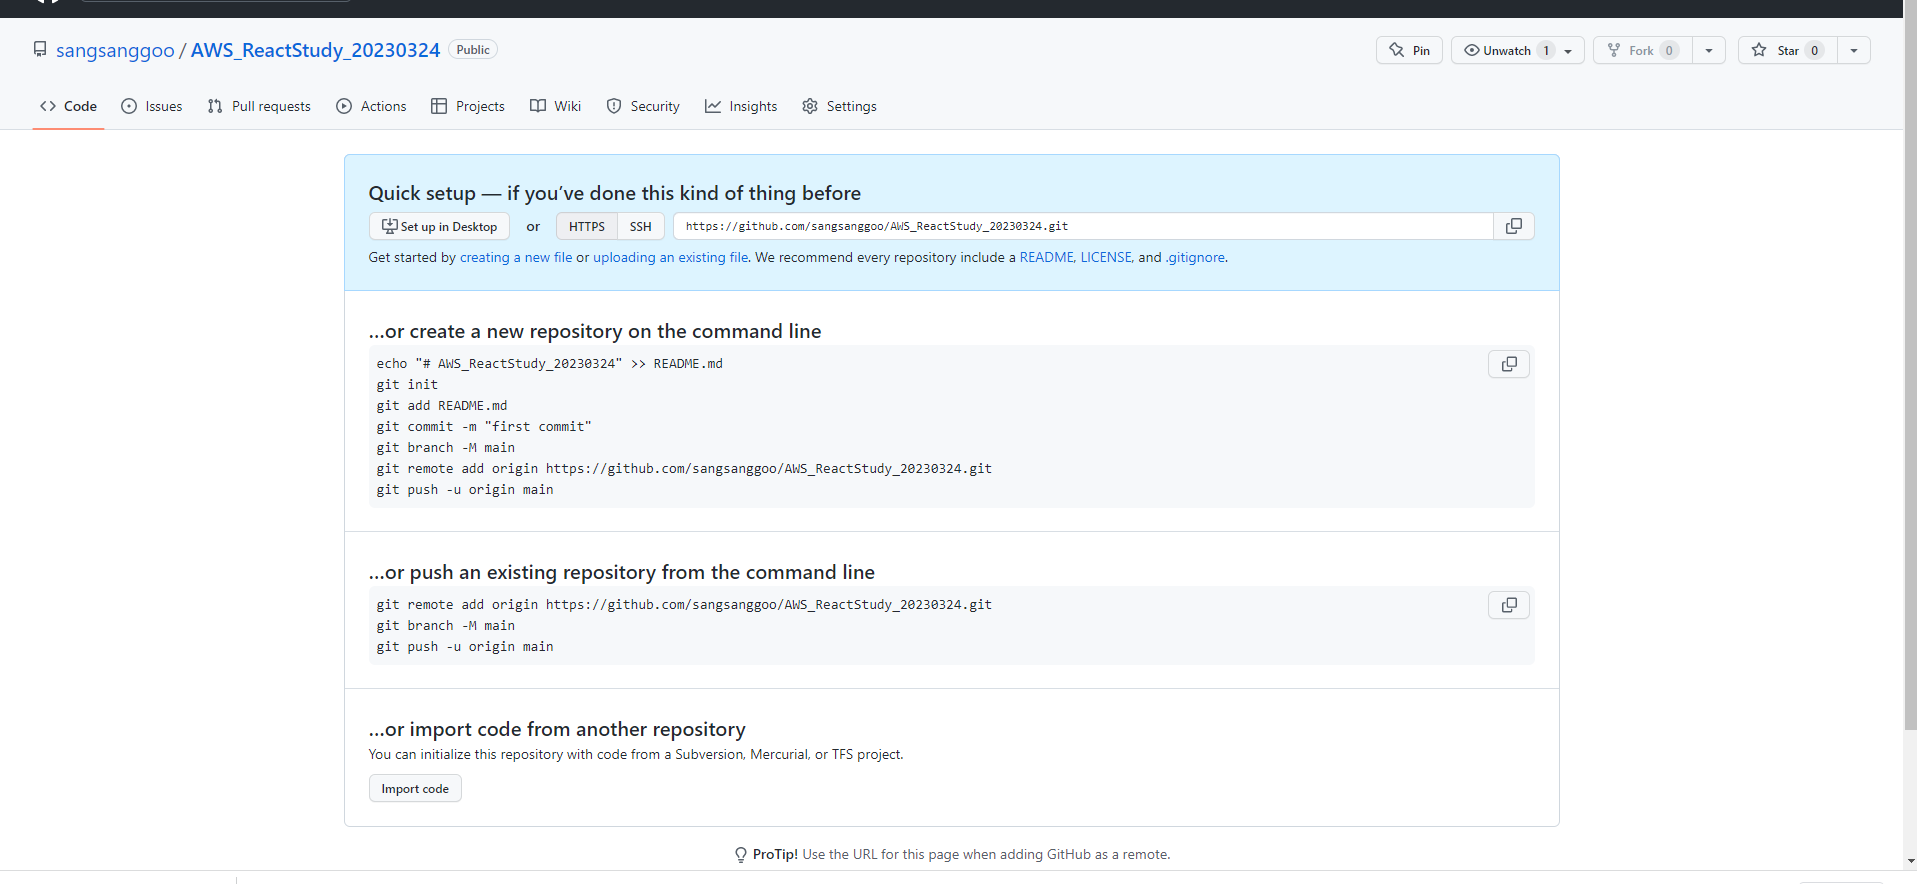Screen dimensions: 1917x884
Task: Show the Insights tab
Action: (x=741, y=106)
